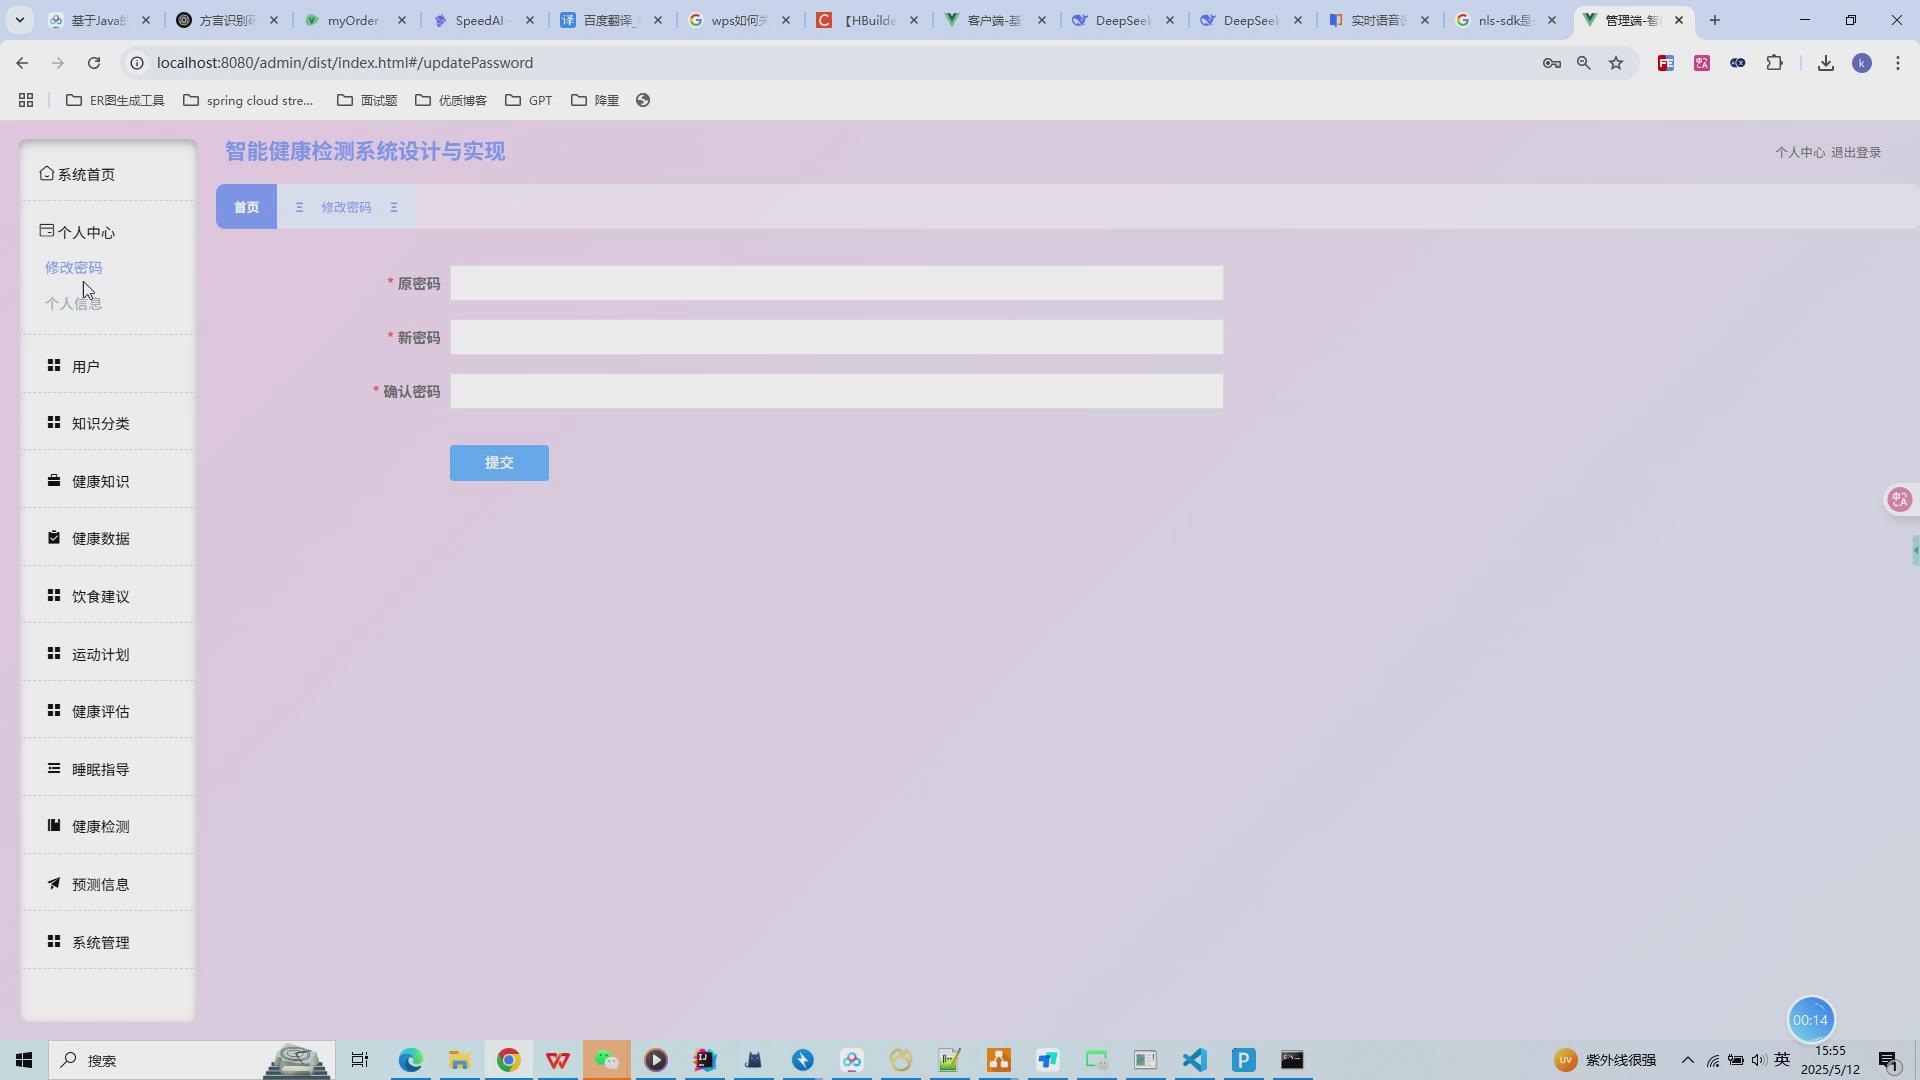Click the paper plane icon beside 预测信息
This screenshot has width=1920, height=1080.
(54, 883)
